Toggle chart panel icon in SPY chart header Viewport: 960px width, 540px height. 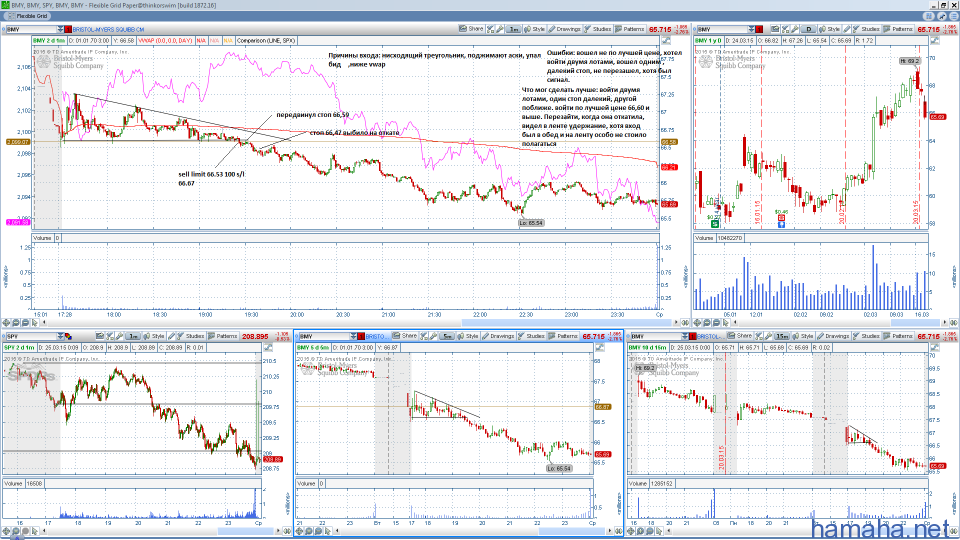(x=268, y=347)
